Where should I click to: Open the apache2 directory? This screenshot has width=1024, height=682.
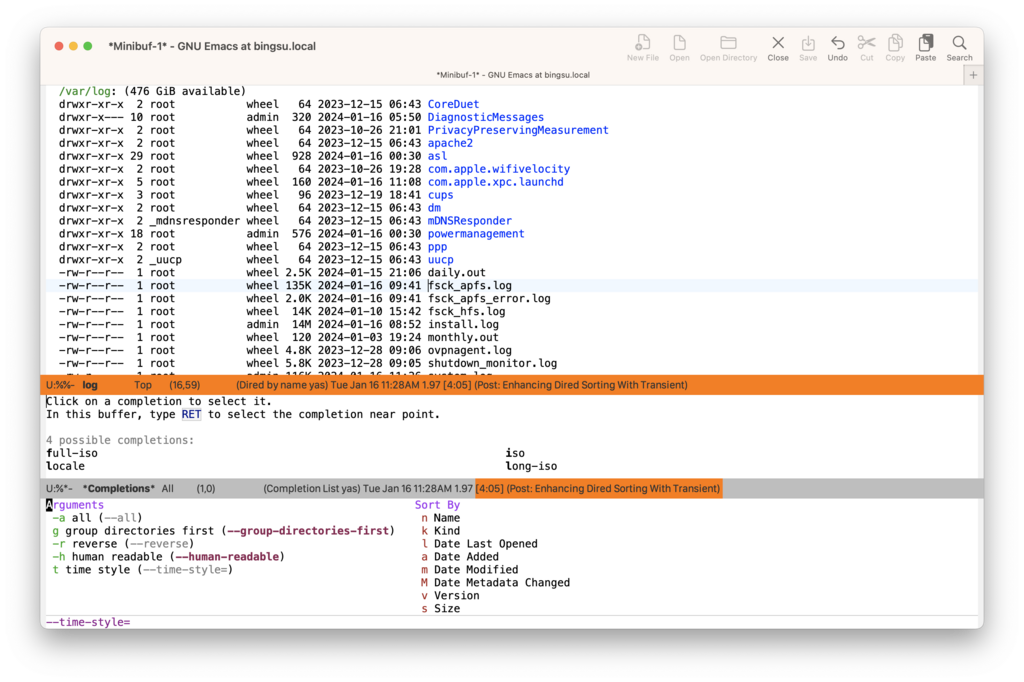[x=450, y=143]
